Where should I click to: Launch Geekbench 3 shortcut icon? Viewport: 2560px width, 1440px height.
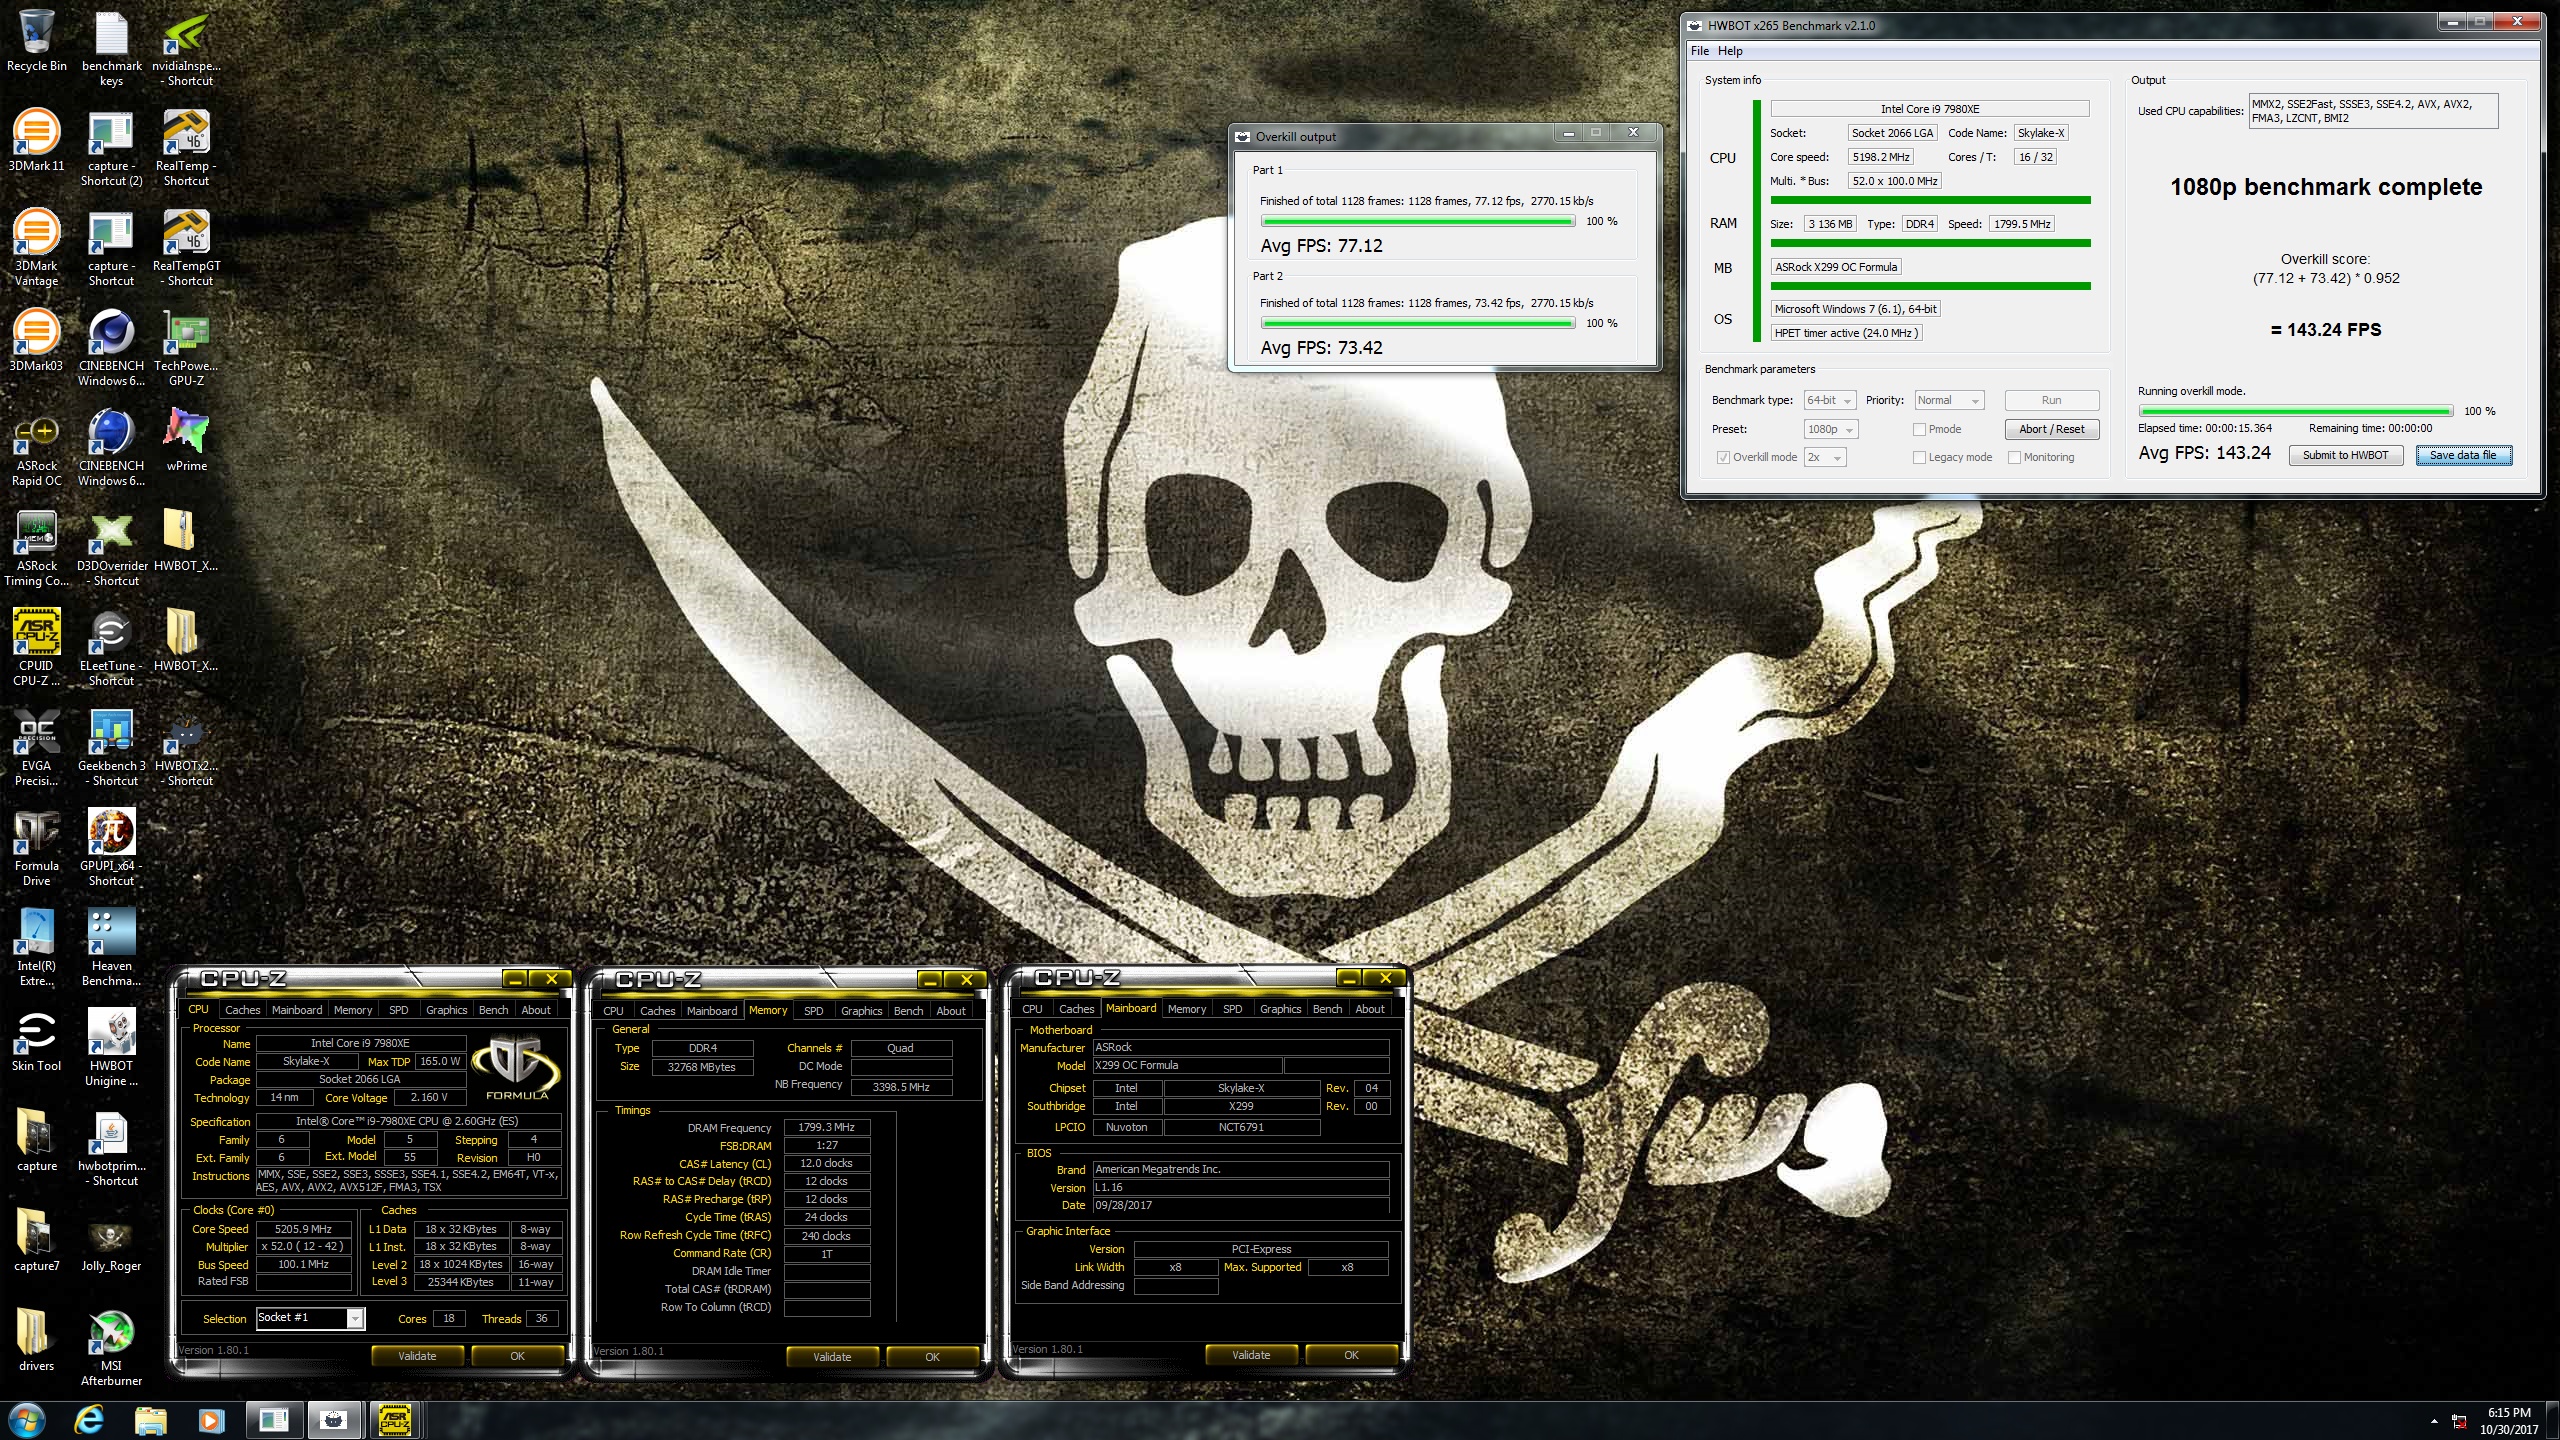pos(111,748)
